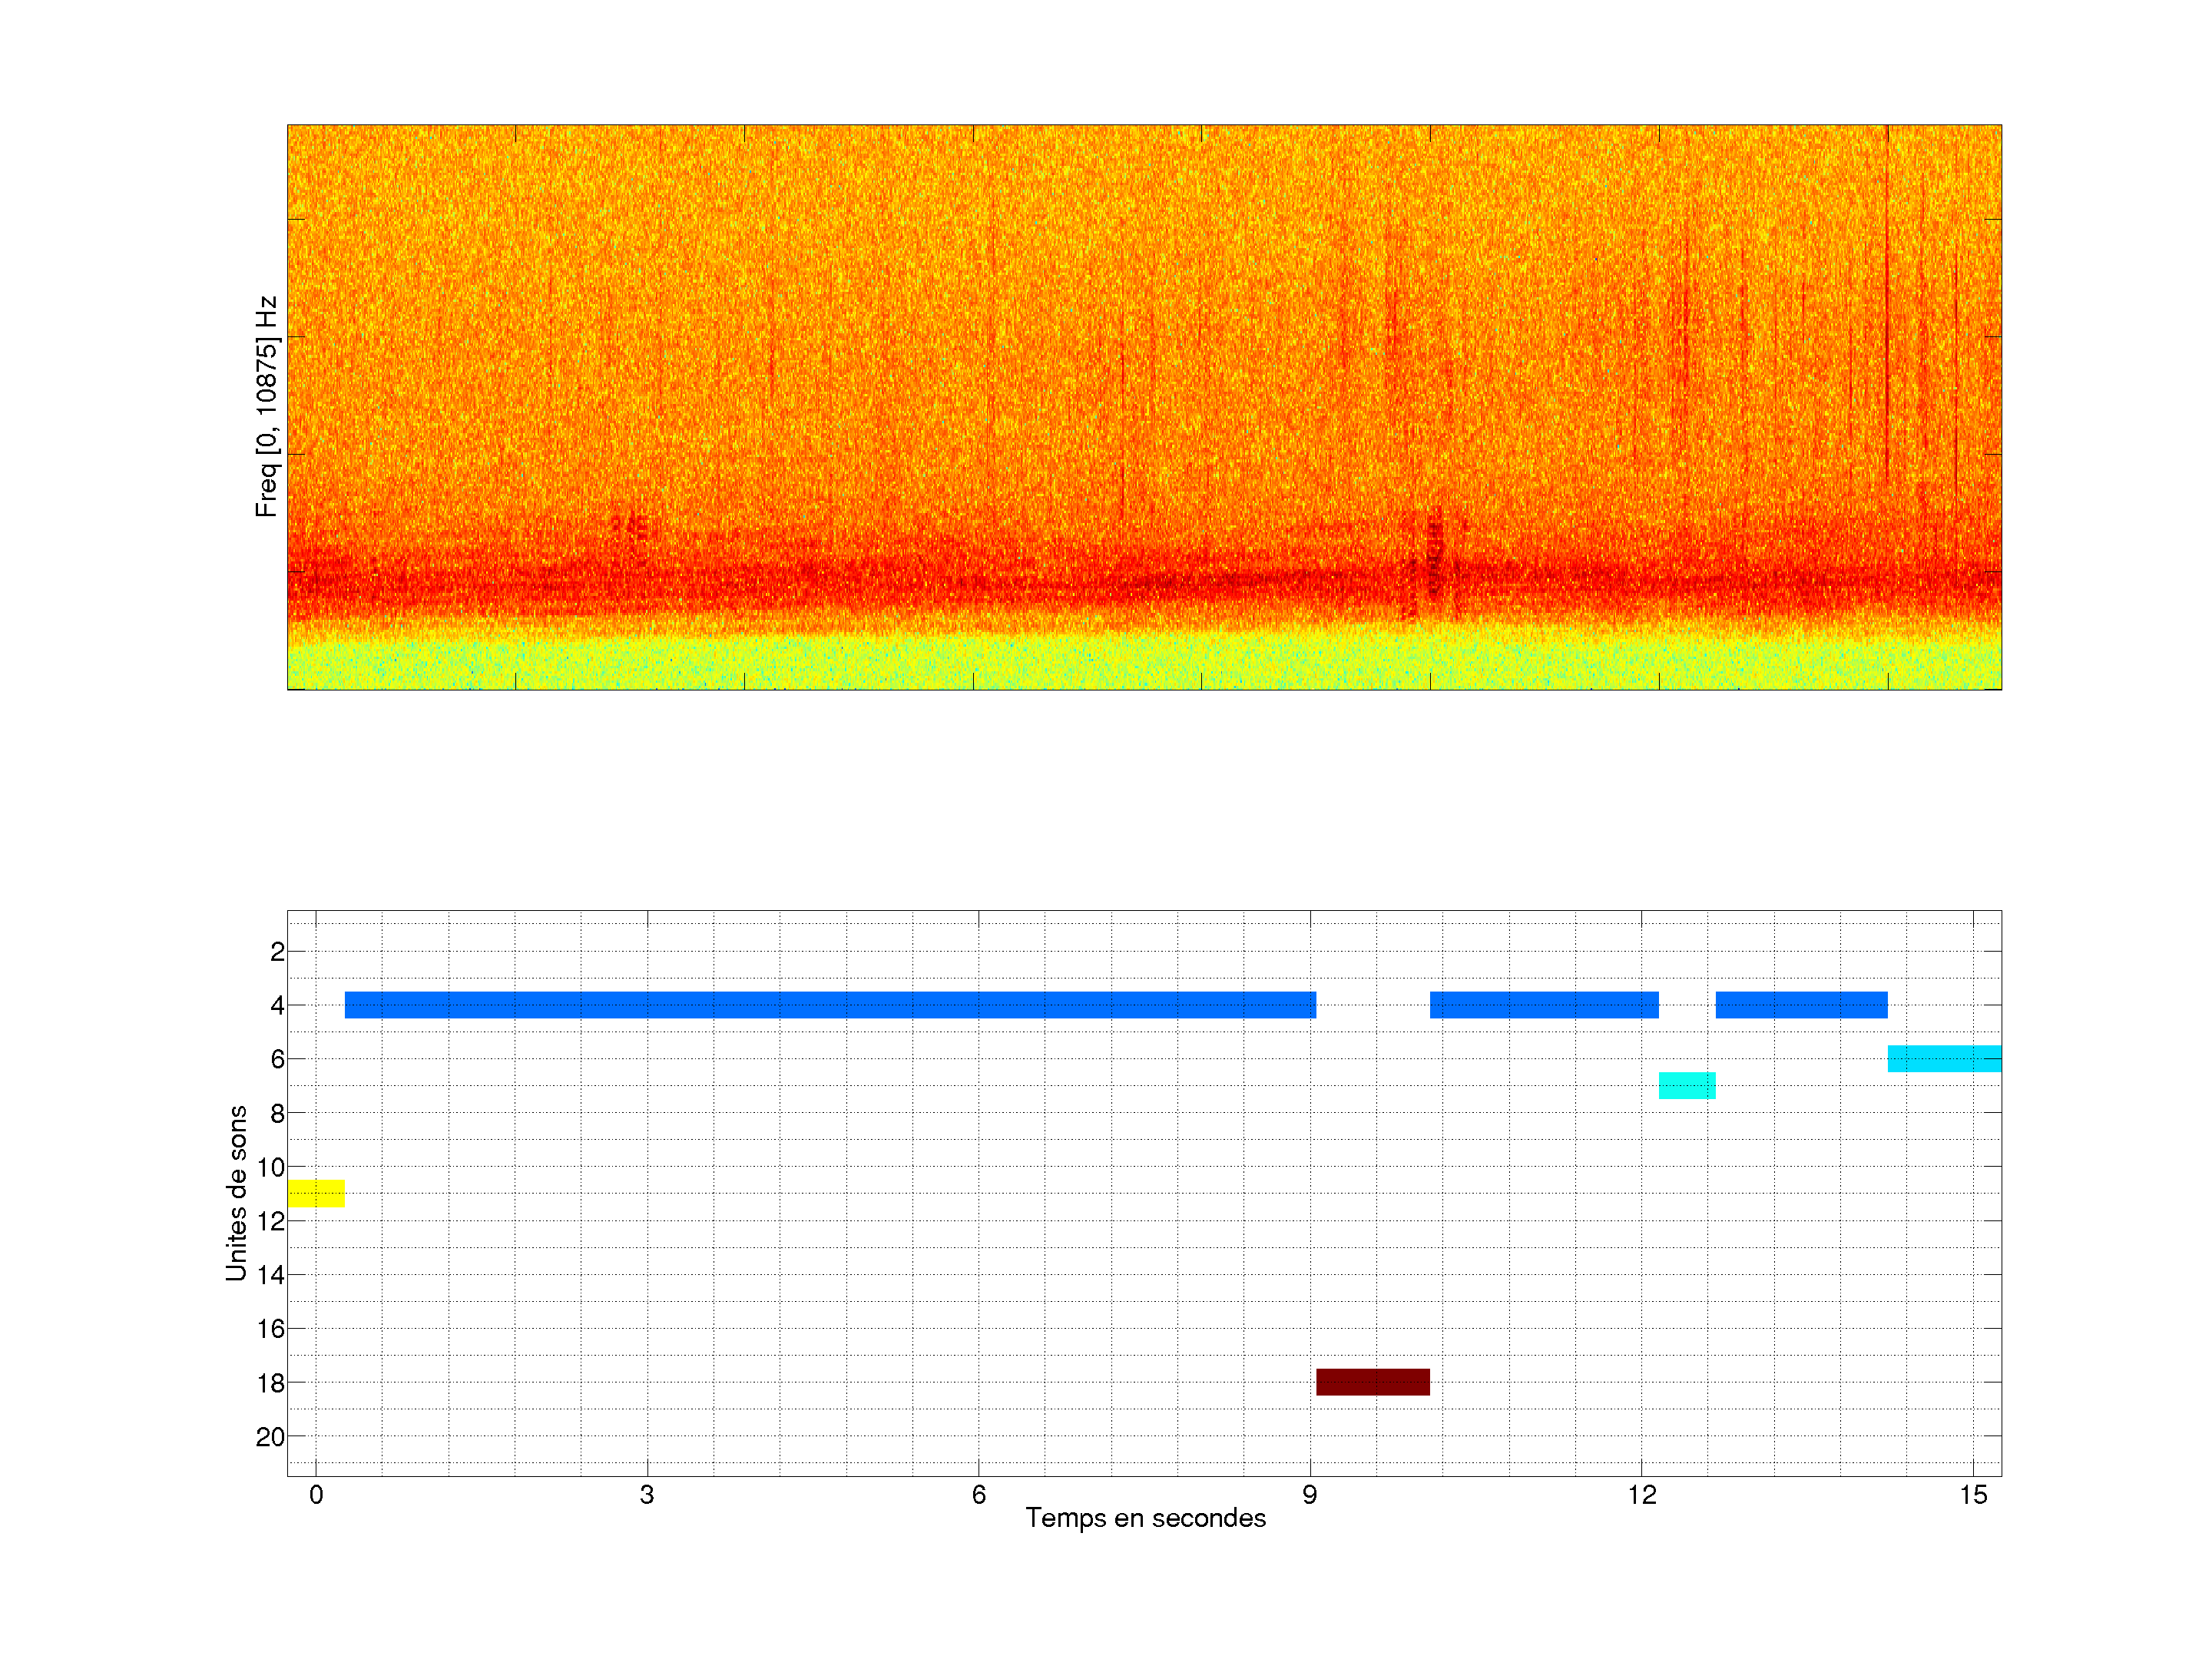Screen dimensions: 2212x1659
Task: Click the dark red bar at unit 18
Action: [1372, 1382]
